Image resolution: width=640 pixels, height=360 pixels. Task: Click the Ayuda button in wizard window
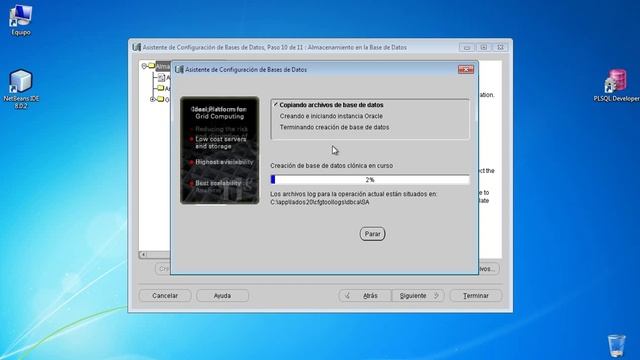(222, 296)
